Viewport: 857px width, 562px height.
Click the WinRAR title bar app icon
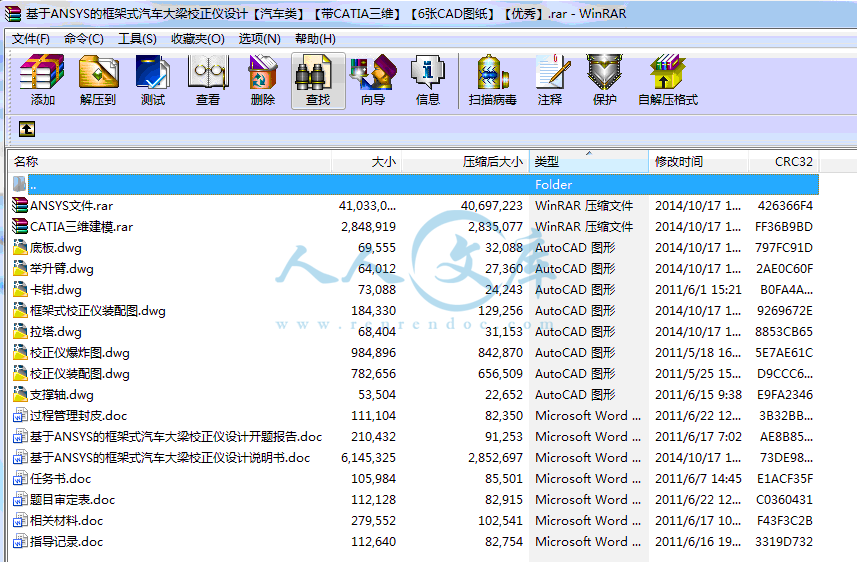[x=13, y=14]
